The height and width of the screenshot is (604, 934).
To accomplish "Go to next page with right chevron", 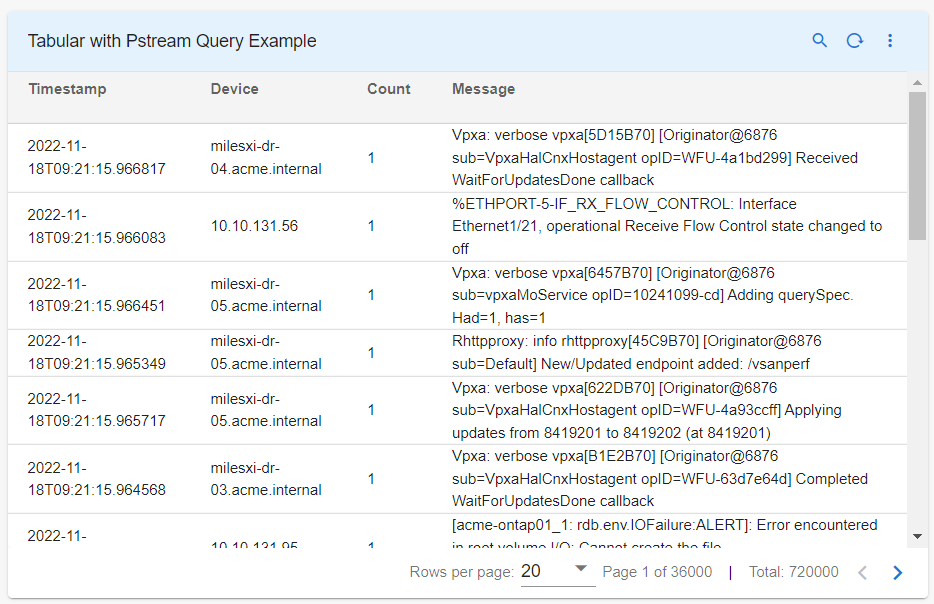I will click(x=897, y=573).
